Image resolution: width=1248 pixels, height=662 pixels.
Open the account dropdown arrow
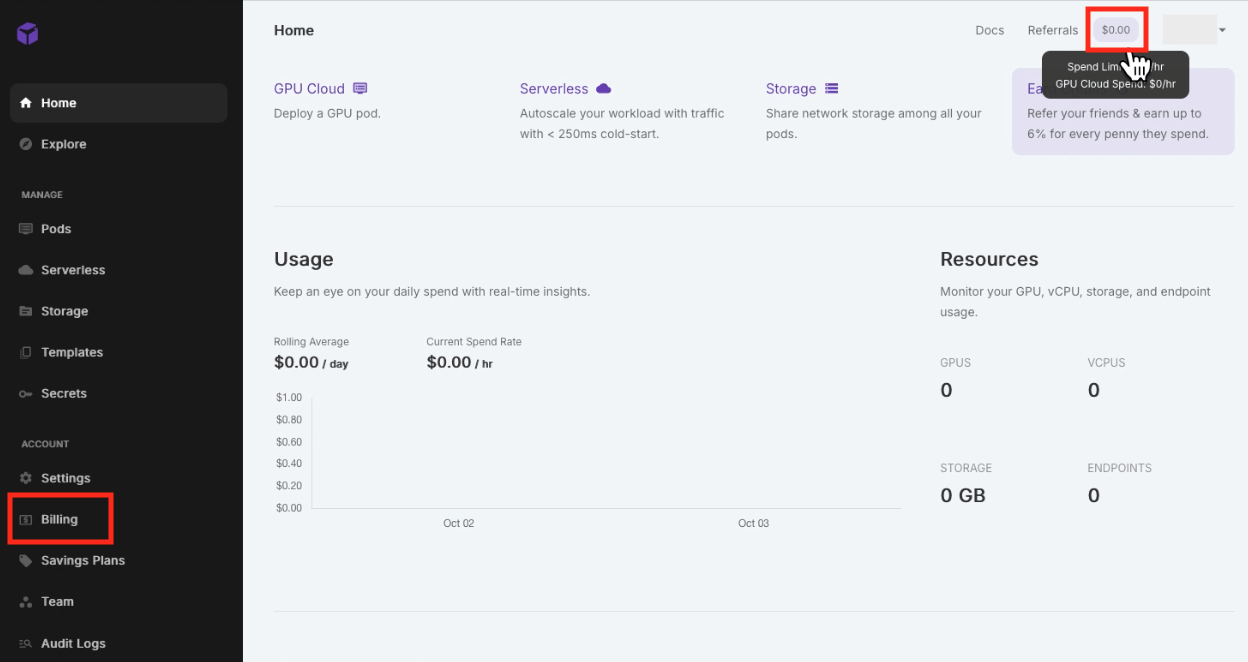pyautogui.click(x=1222, y=30)
